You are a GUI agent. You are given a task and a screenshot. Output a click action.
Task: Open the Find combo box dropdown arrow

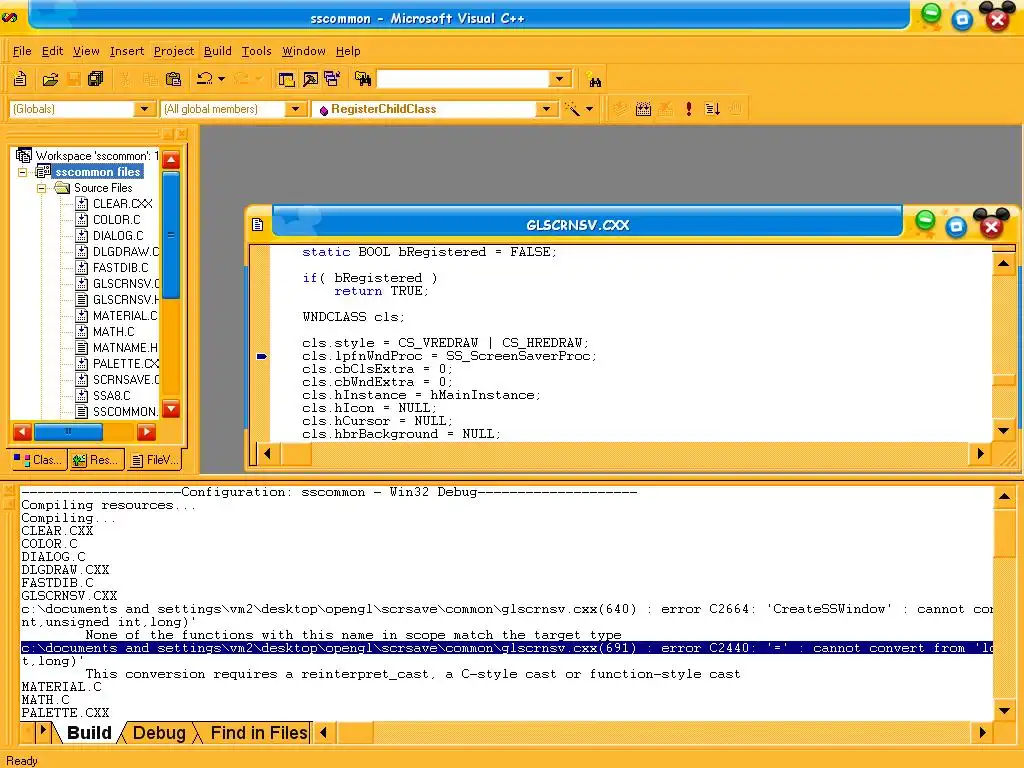560,80
